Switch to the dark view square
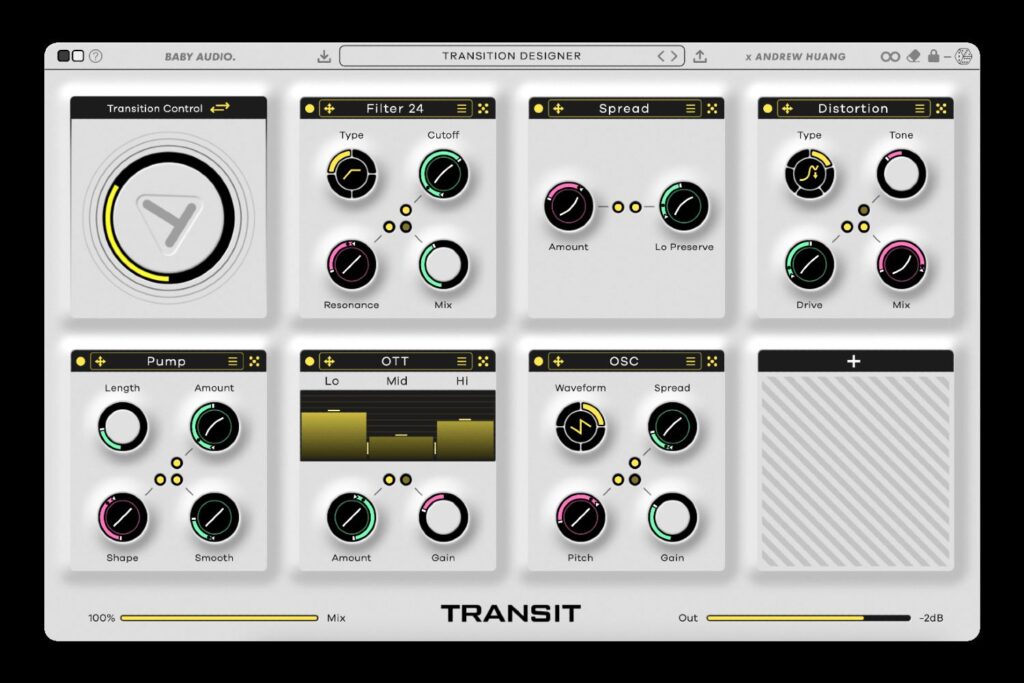 (x=64, y=56)
